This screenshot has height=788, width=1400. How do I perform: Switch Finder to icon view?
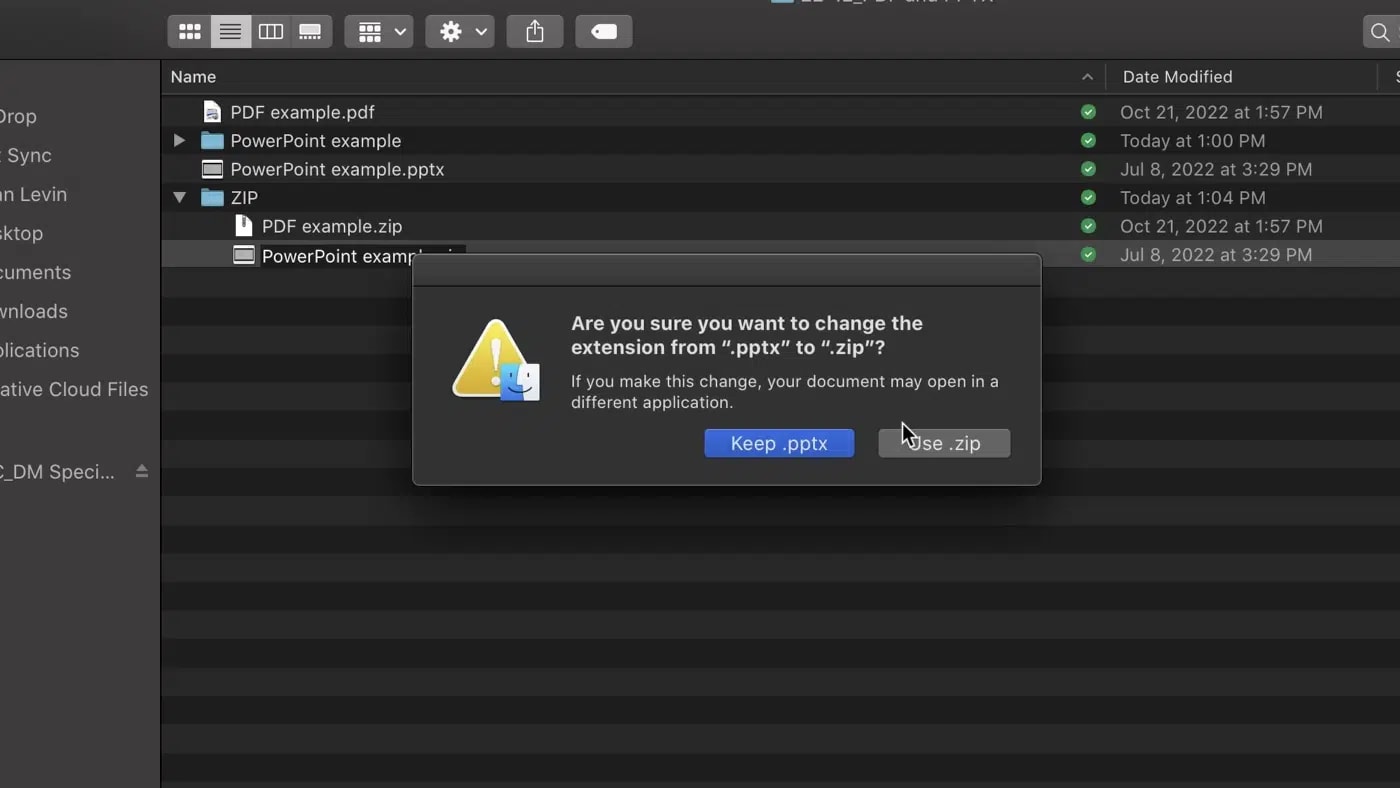point(189,31)
